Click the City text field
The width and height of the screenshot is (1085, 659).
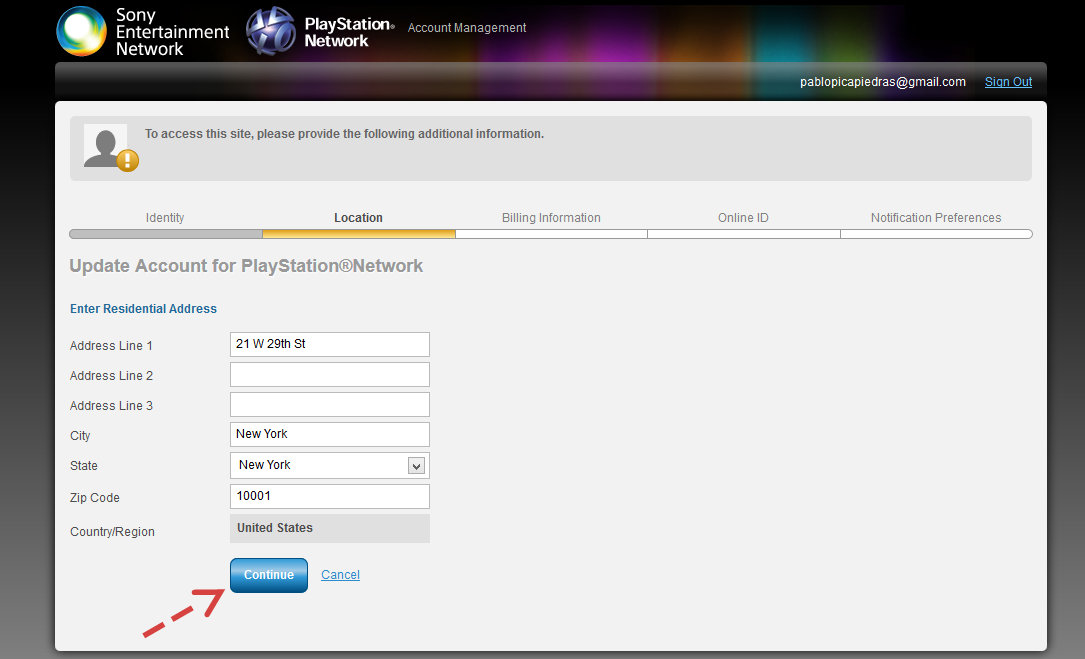pos(329,435)
